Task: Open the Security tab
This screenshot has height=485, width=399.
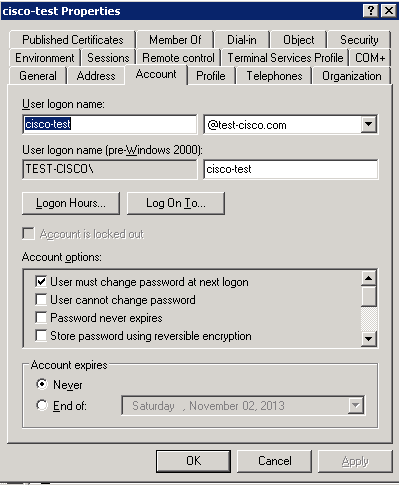Action: click(359, 40)
